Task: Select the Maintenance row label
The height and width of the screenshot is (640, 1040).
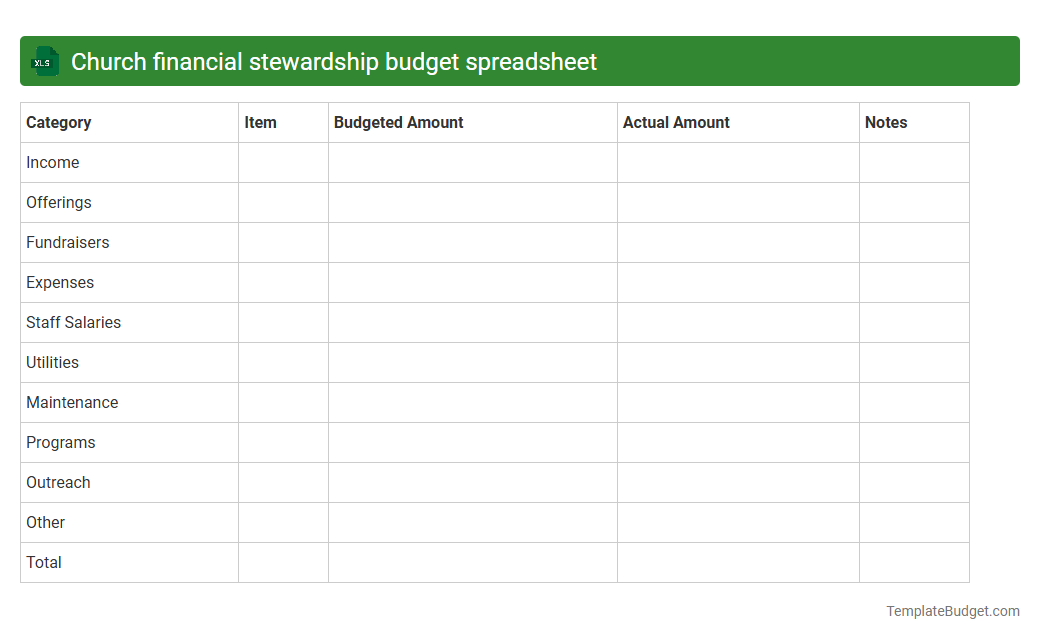Action: 72,402
